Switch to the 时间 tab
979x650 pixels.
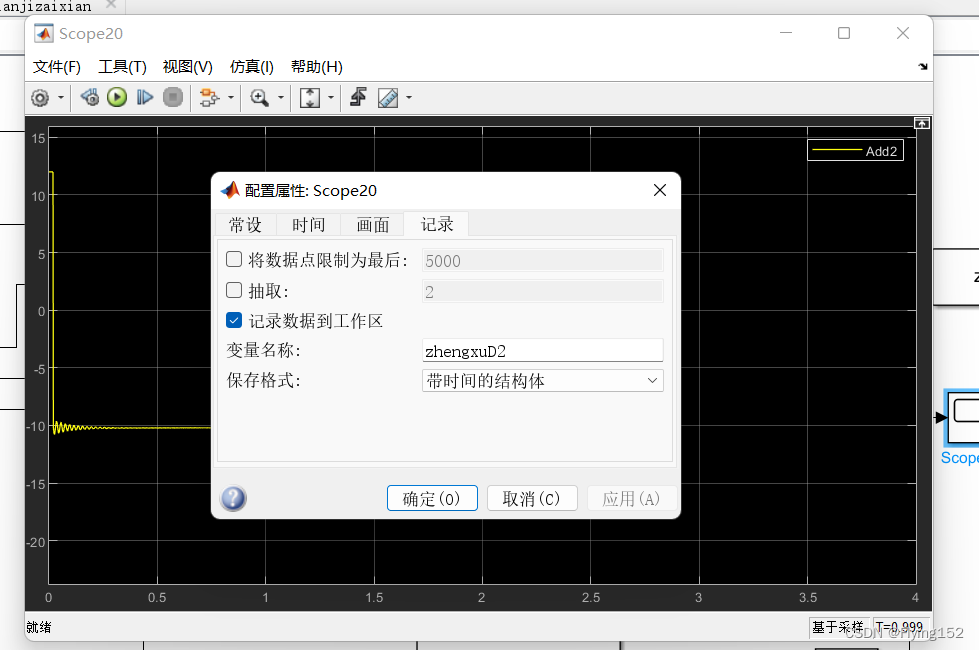point(308,224)
